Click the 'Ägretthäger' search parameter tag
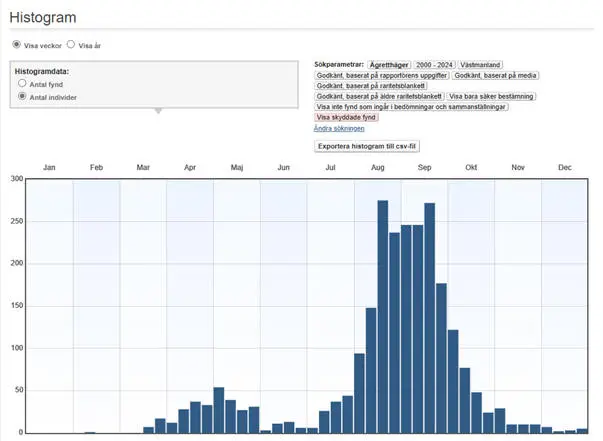Viewport: 603px width, 441px height. [x=390, y=64]
